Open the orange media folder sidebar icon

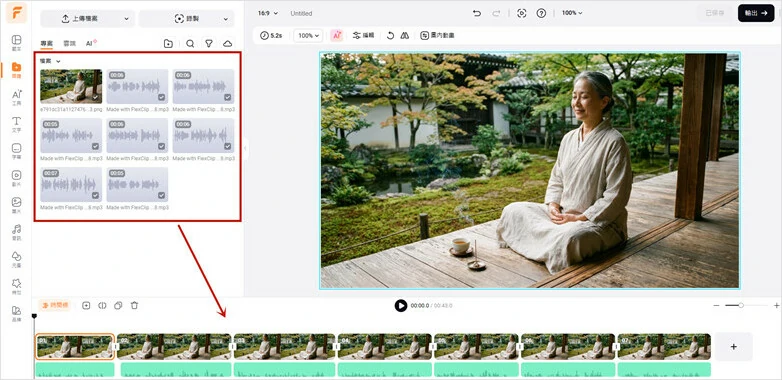tap(16, 69)
